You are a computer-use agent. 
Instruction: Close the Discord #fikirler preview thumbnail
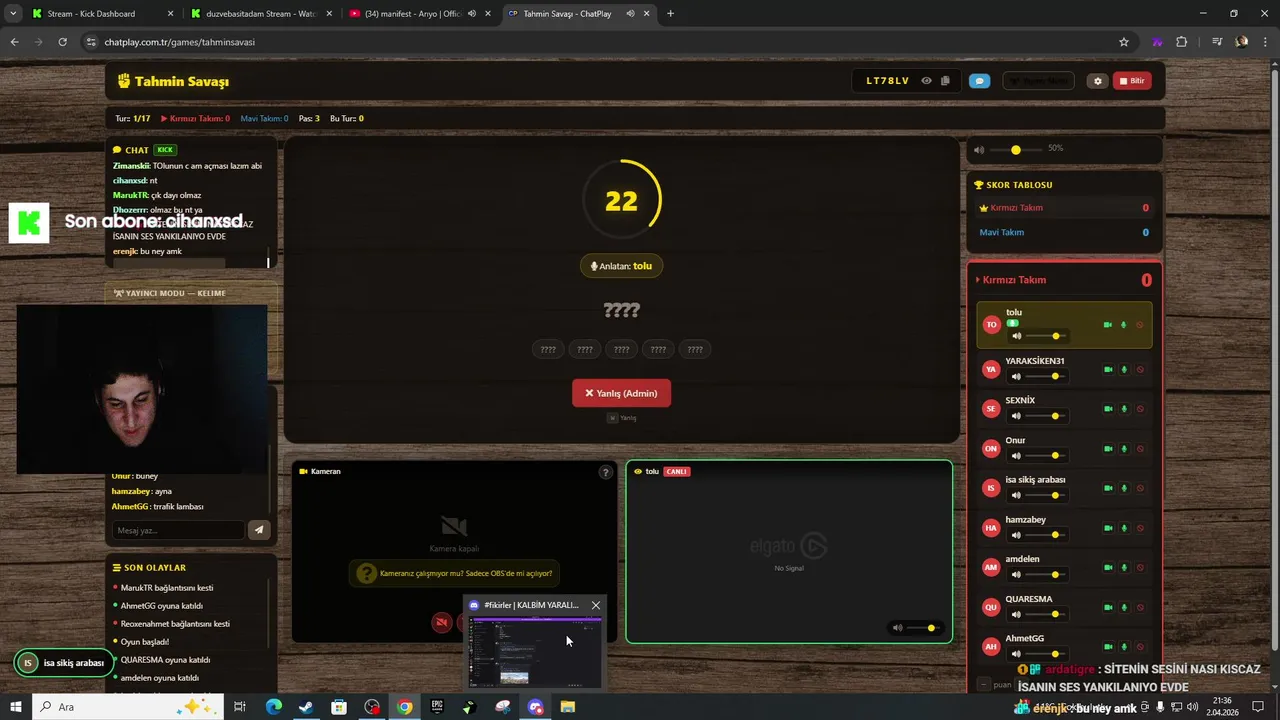click(x=596, y=605)
